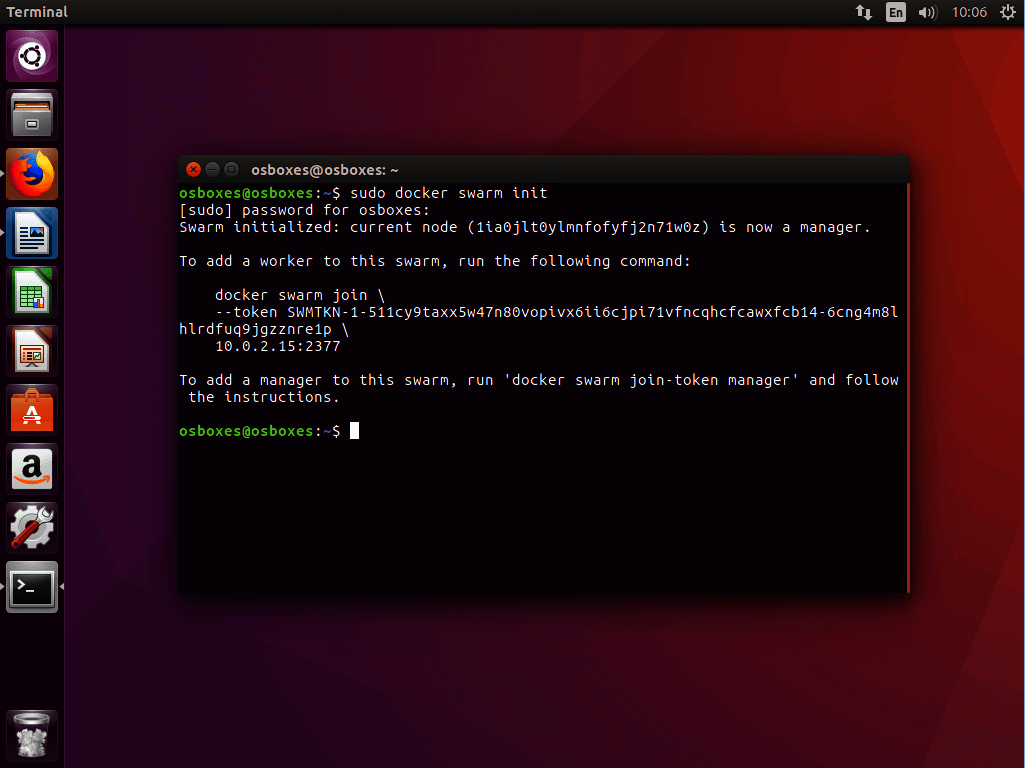Image resolution: width=1025 pixels, height=768 pixels.
Task: Open the Ubuntu Dash search launcher
Action: point(32,56)
